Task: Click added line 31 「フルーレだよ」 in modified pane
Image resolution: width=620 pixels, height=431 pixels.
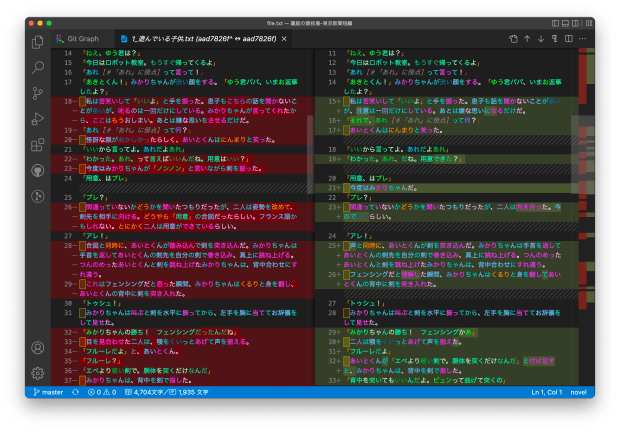Action: click(368, 352)
